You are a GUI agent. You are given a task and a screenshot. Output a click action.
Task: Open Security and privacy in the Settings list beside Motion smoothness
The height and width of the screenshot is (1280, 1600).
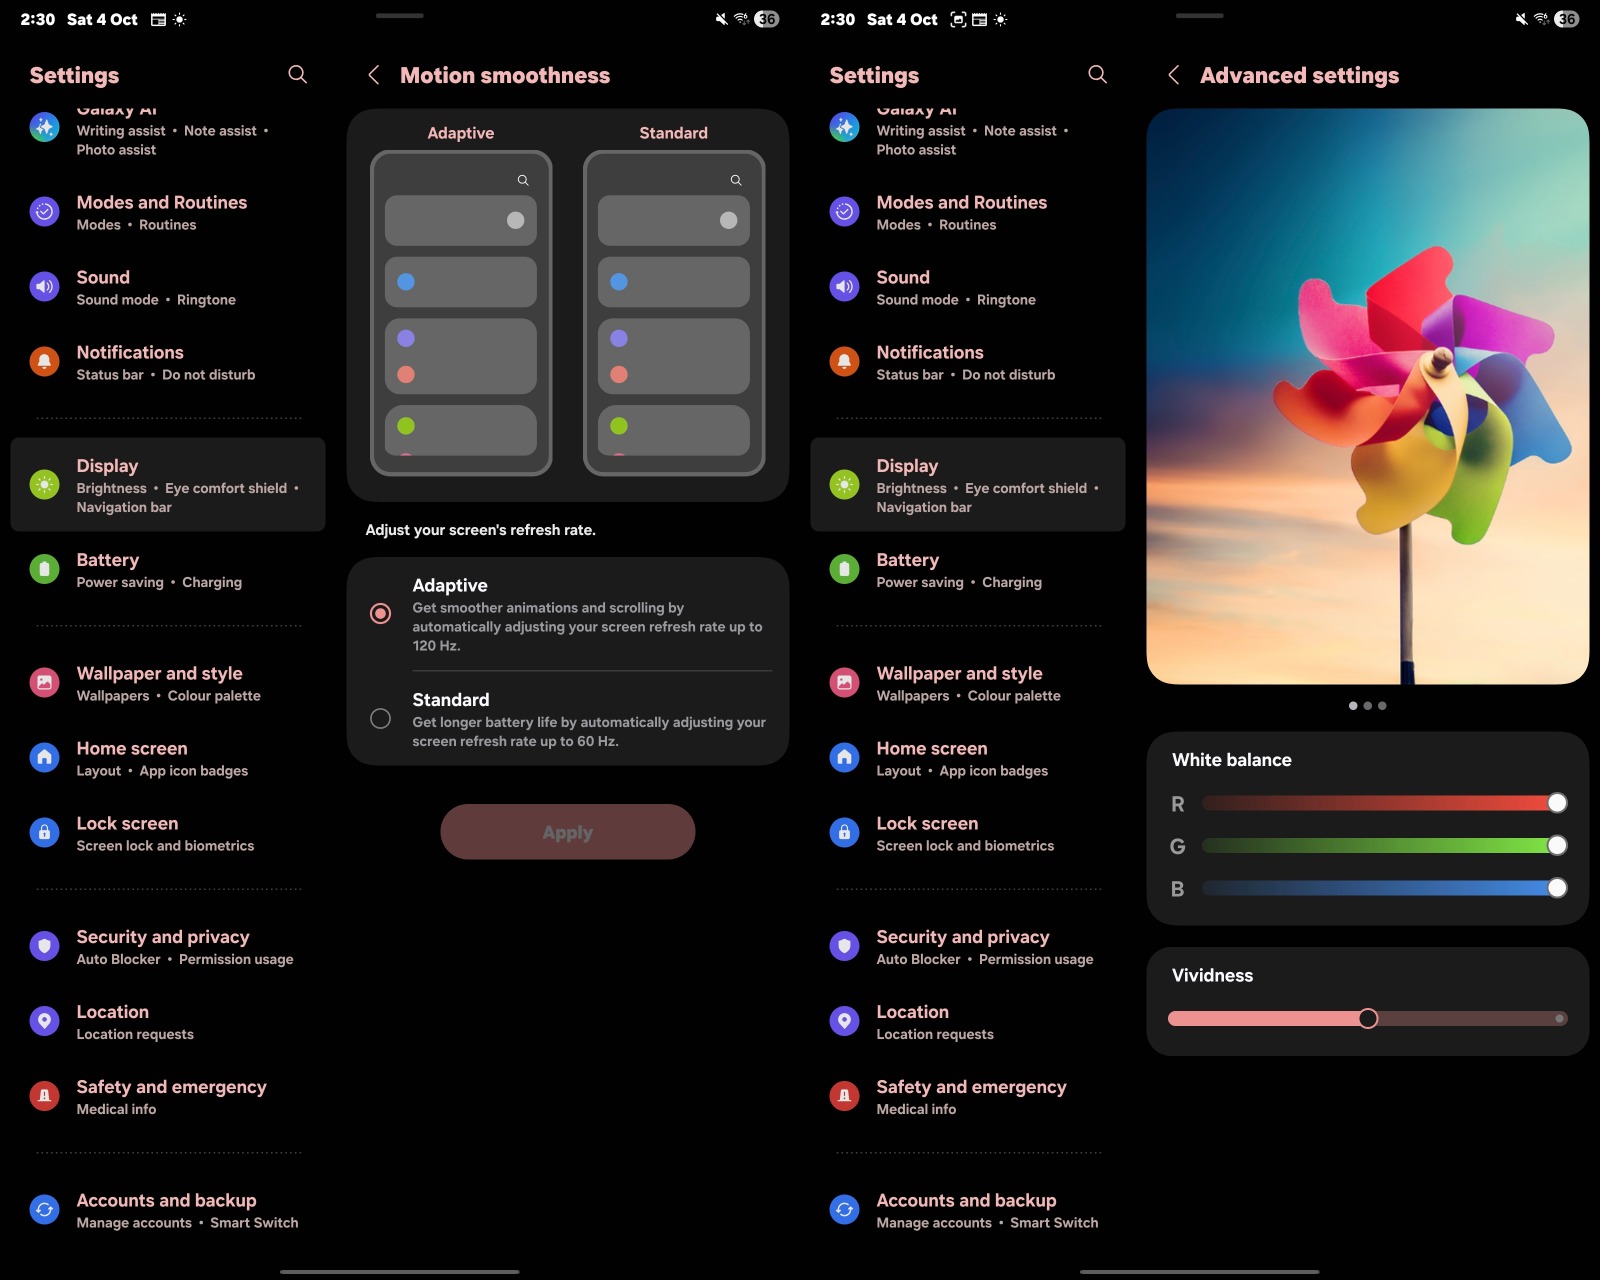click(x=163, y=946)
